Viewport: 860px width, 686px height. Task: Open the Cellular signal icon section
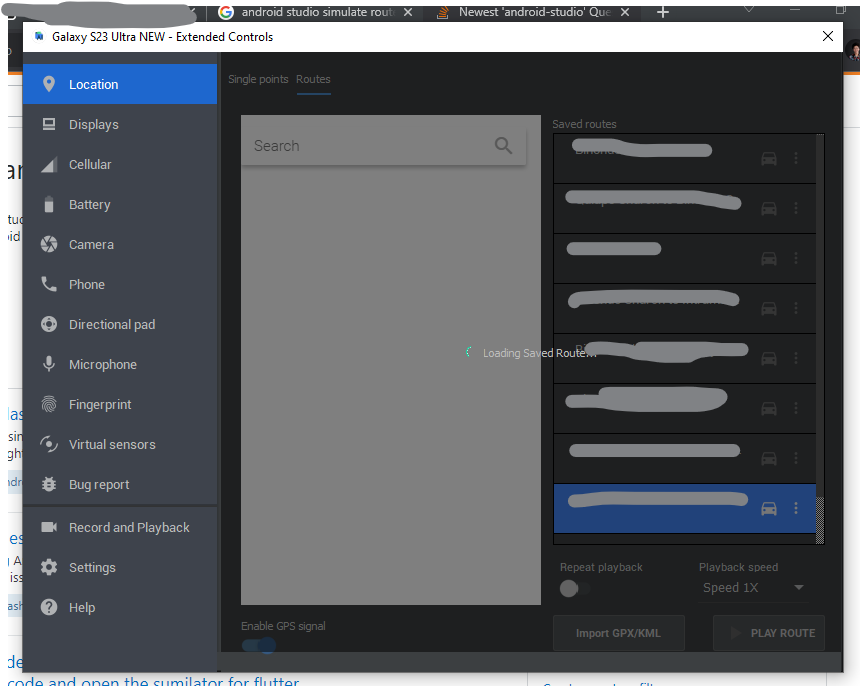click(48, 165)
